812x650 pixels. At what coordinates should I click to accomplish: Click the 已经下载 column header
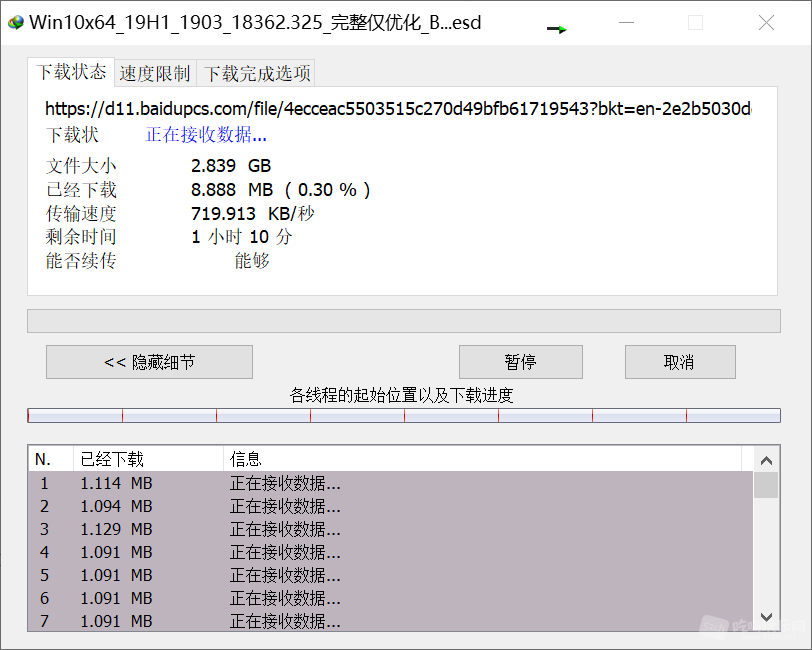pyautogui.click(x=148, y=459)
